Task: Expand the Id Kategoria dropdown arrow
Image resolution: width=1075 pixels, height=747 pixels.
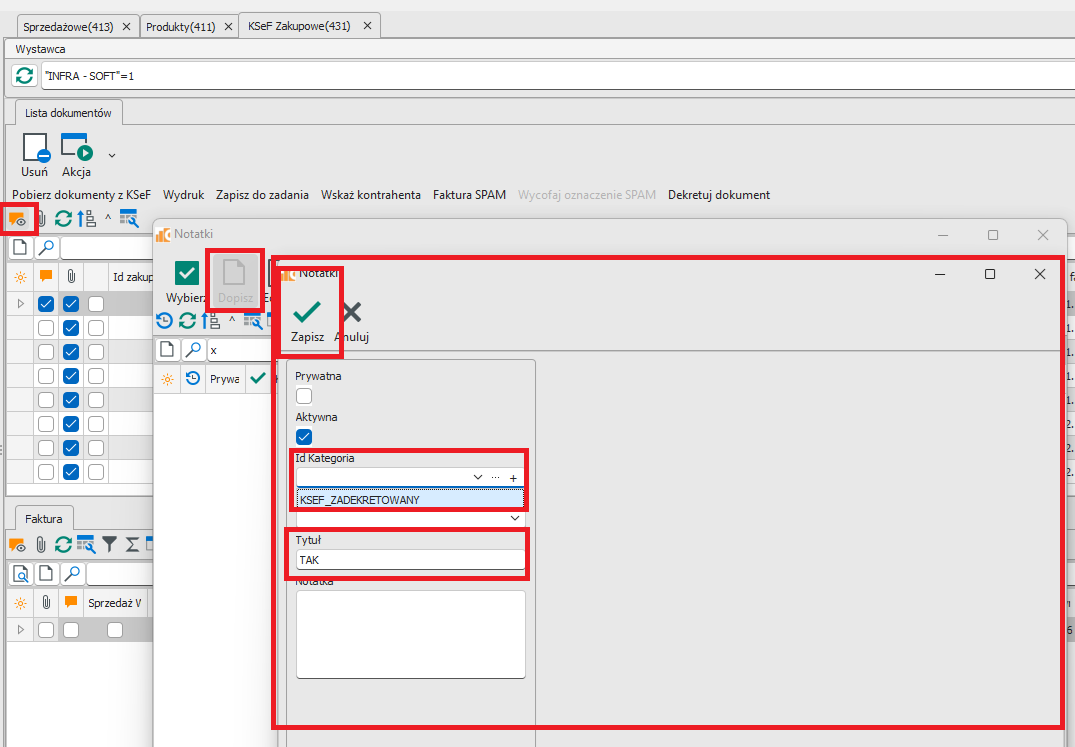Action: click(477, 478)
